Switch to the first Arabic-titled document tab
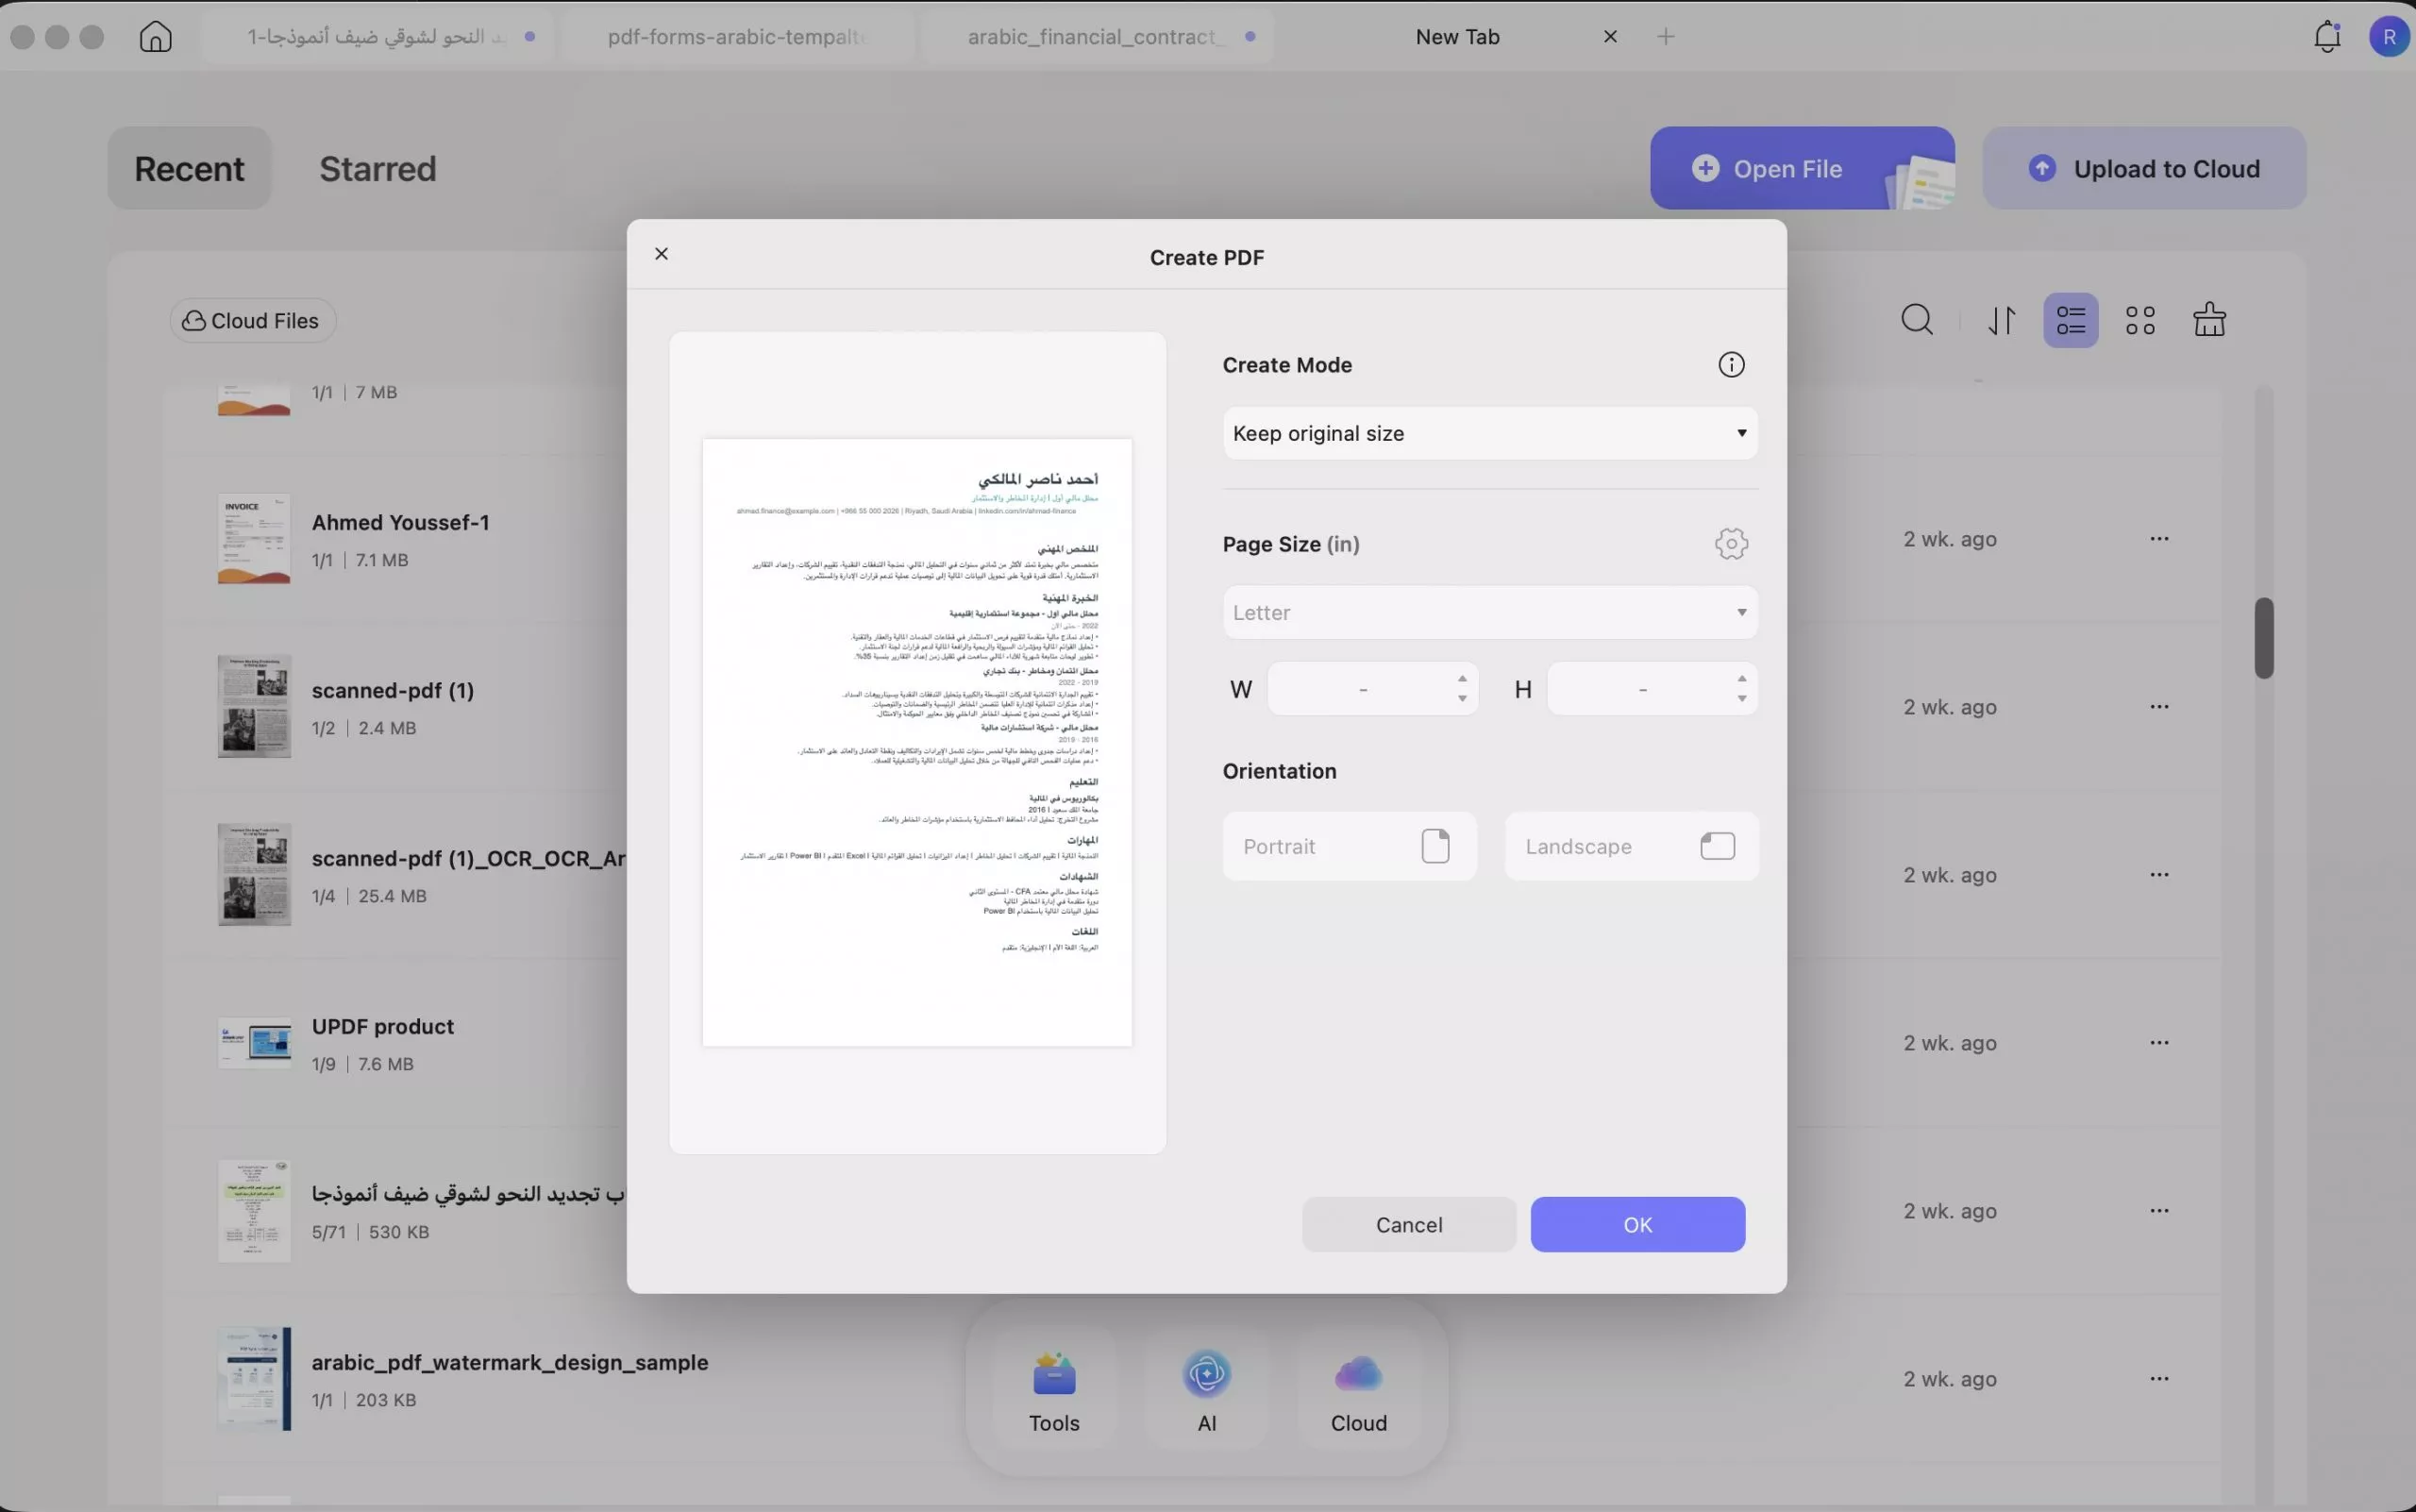Screen dimensions: 2416x1512 point(378,37)
